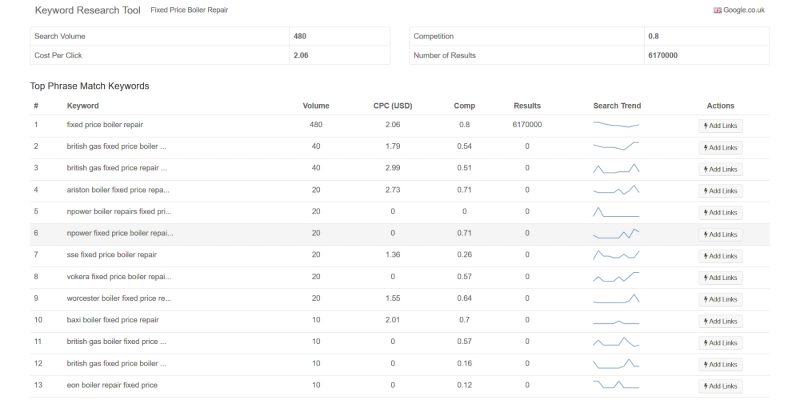Add links for row 5 npower boiler repairs

point(720,213)
